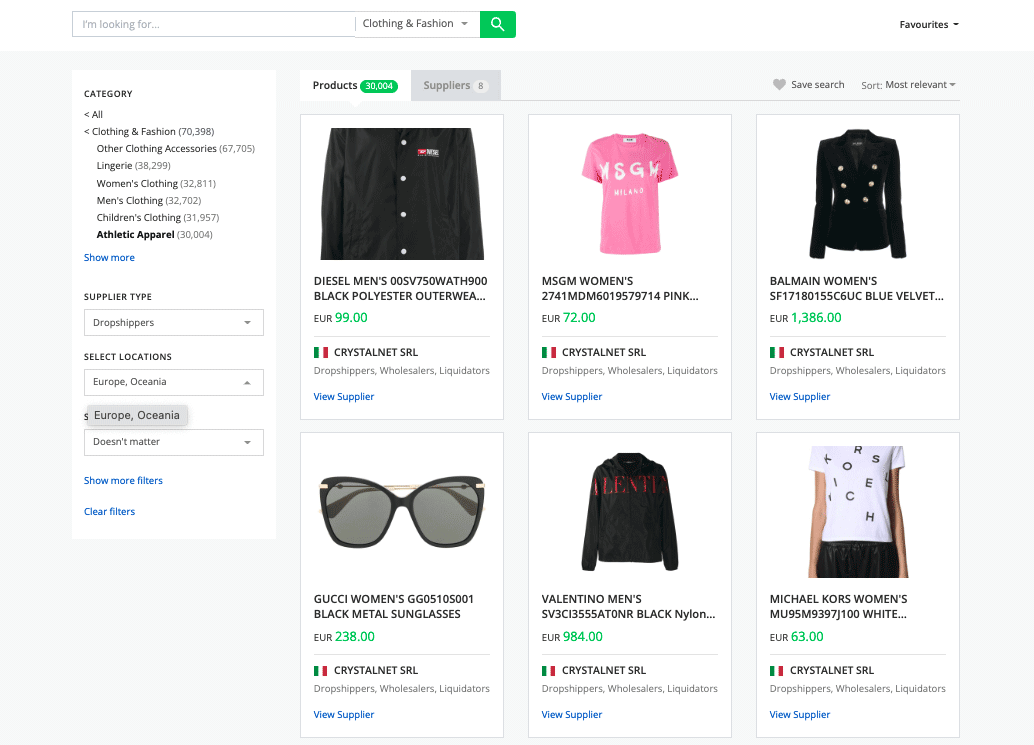Click Italian flag on Diesel product card

[321, 353]
